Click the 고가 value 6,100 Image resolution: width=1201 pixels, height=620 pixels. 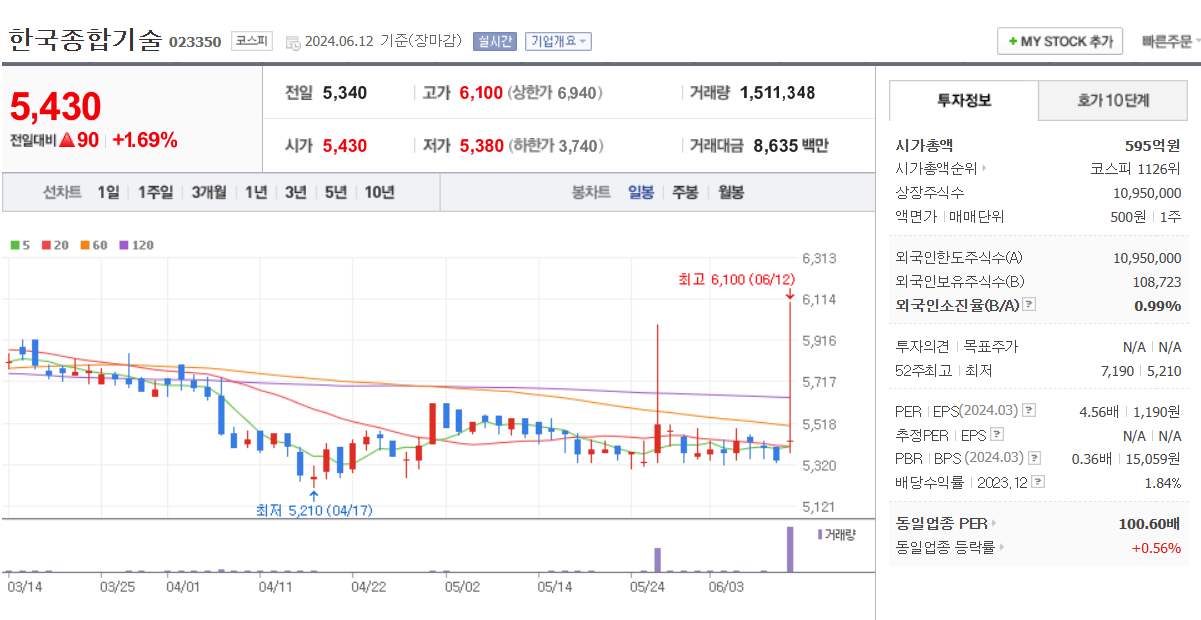point(481,93)
